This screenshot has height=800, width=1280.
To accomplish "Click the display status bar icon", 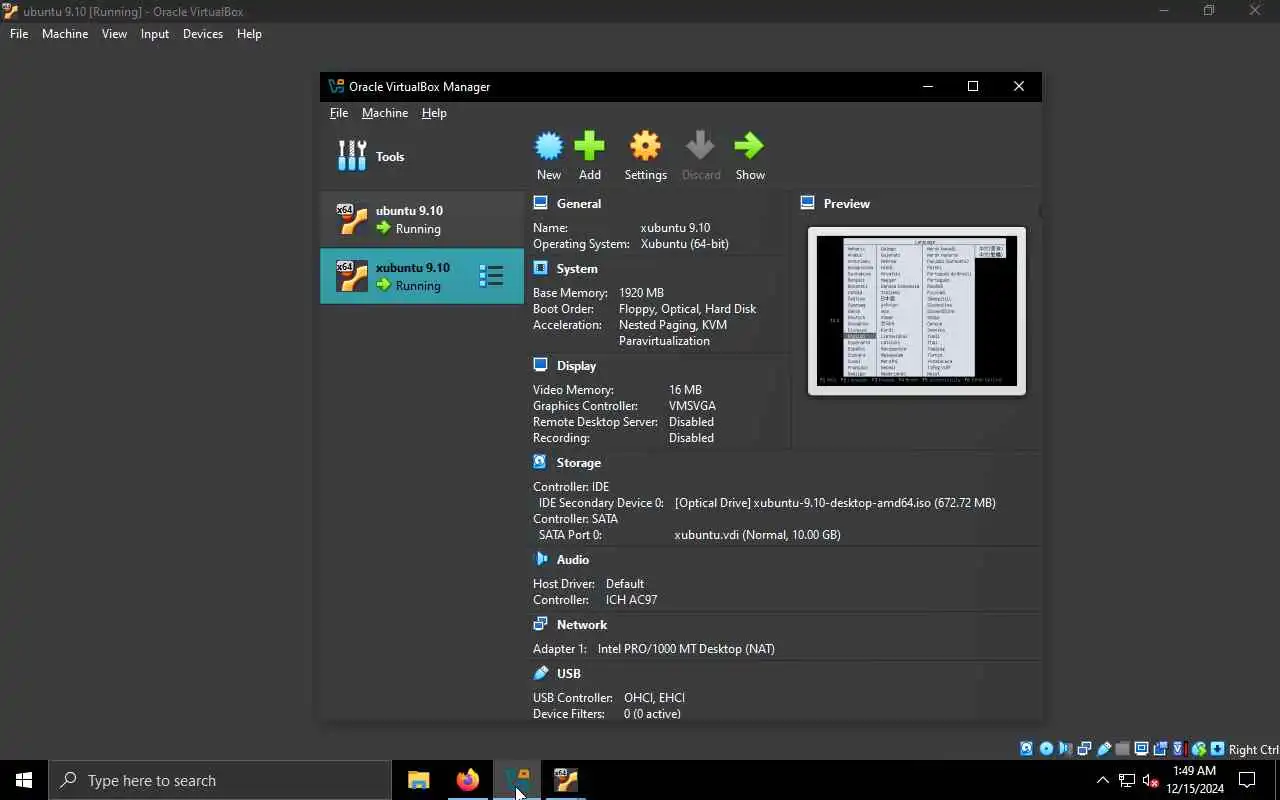I will [x=1141, y=749].
